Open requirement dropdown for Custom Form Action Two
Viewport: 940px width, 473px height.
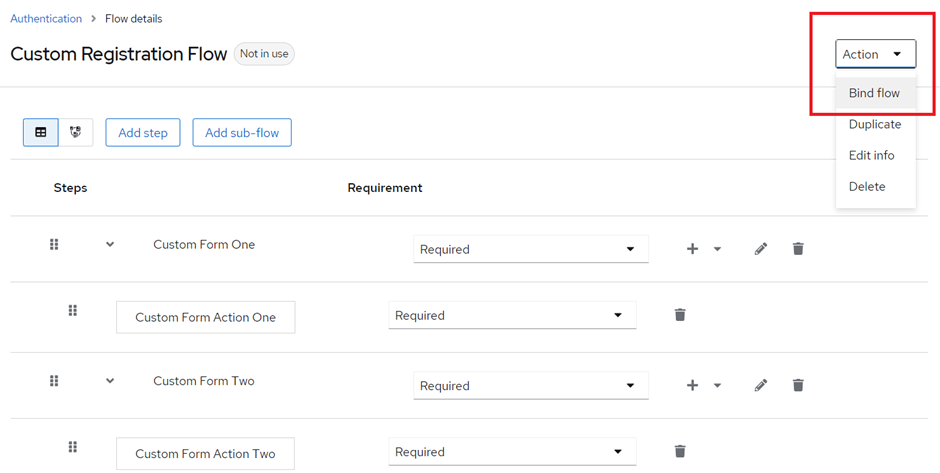pyautogui.click(x=512, y=452)
